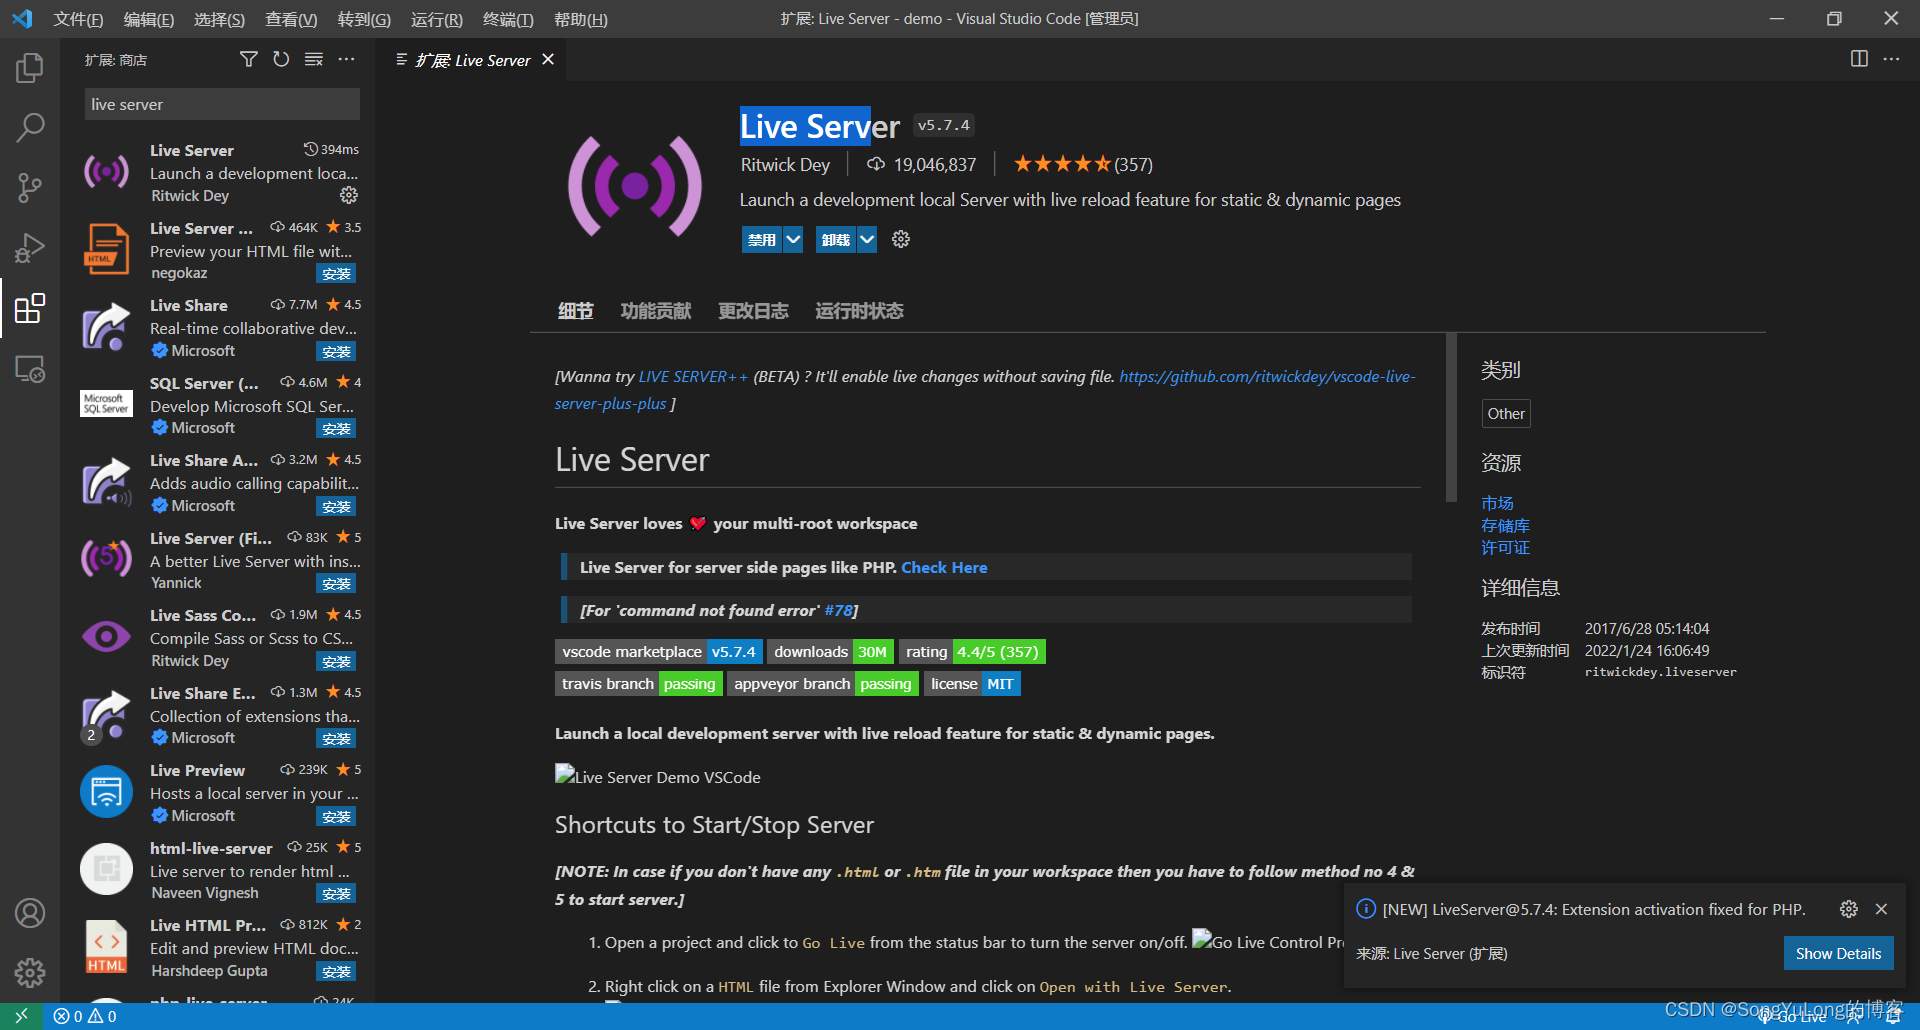Image resolution: width=1920 pixels, height=1030 pixels.
Task: Clear extension search results icon
Action: [314, 60]
